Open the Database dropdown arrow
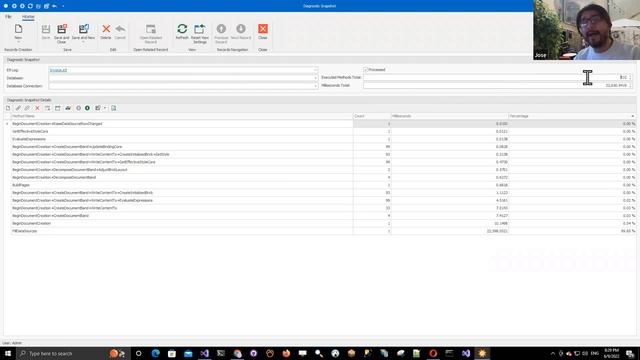The image size is (640, 360). click(x=315, y=78)
